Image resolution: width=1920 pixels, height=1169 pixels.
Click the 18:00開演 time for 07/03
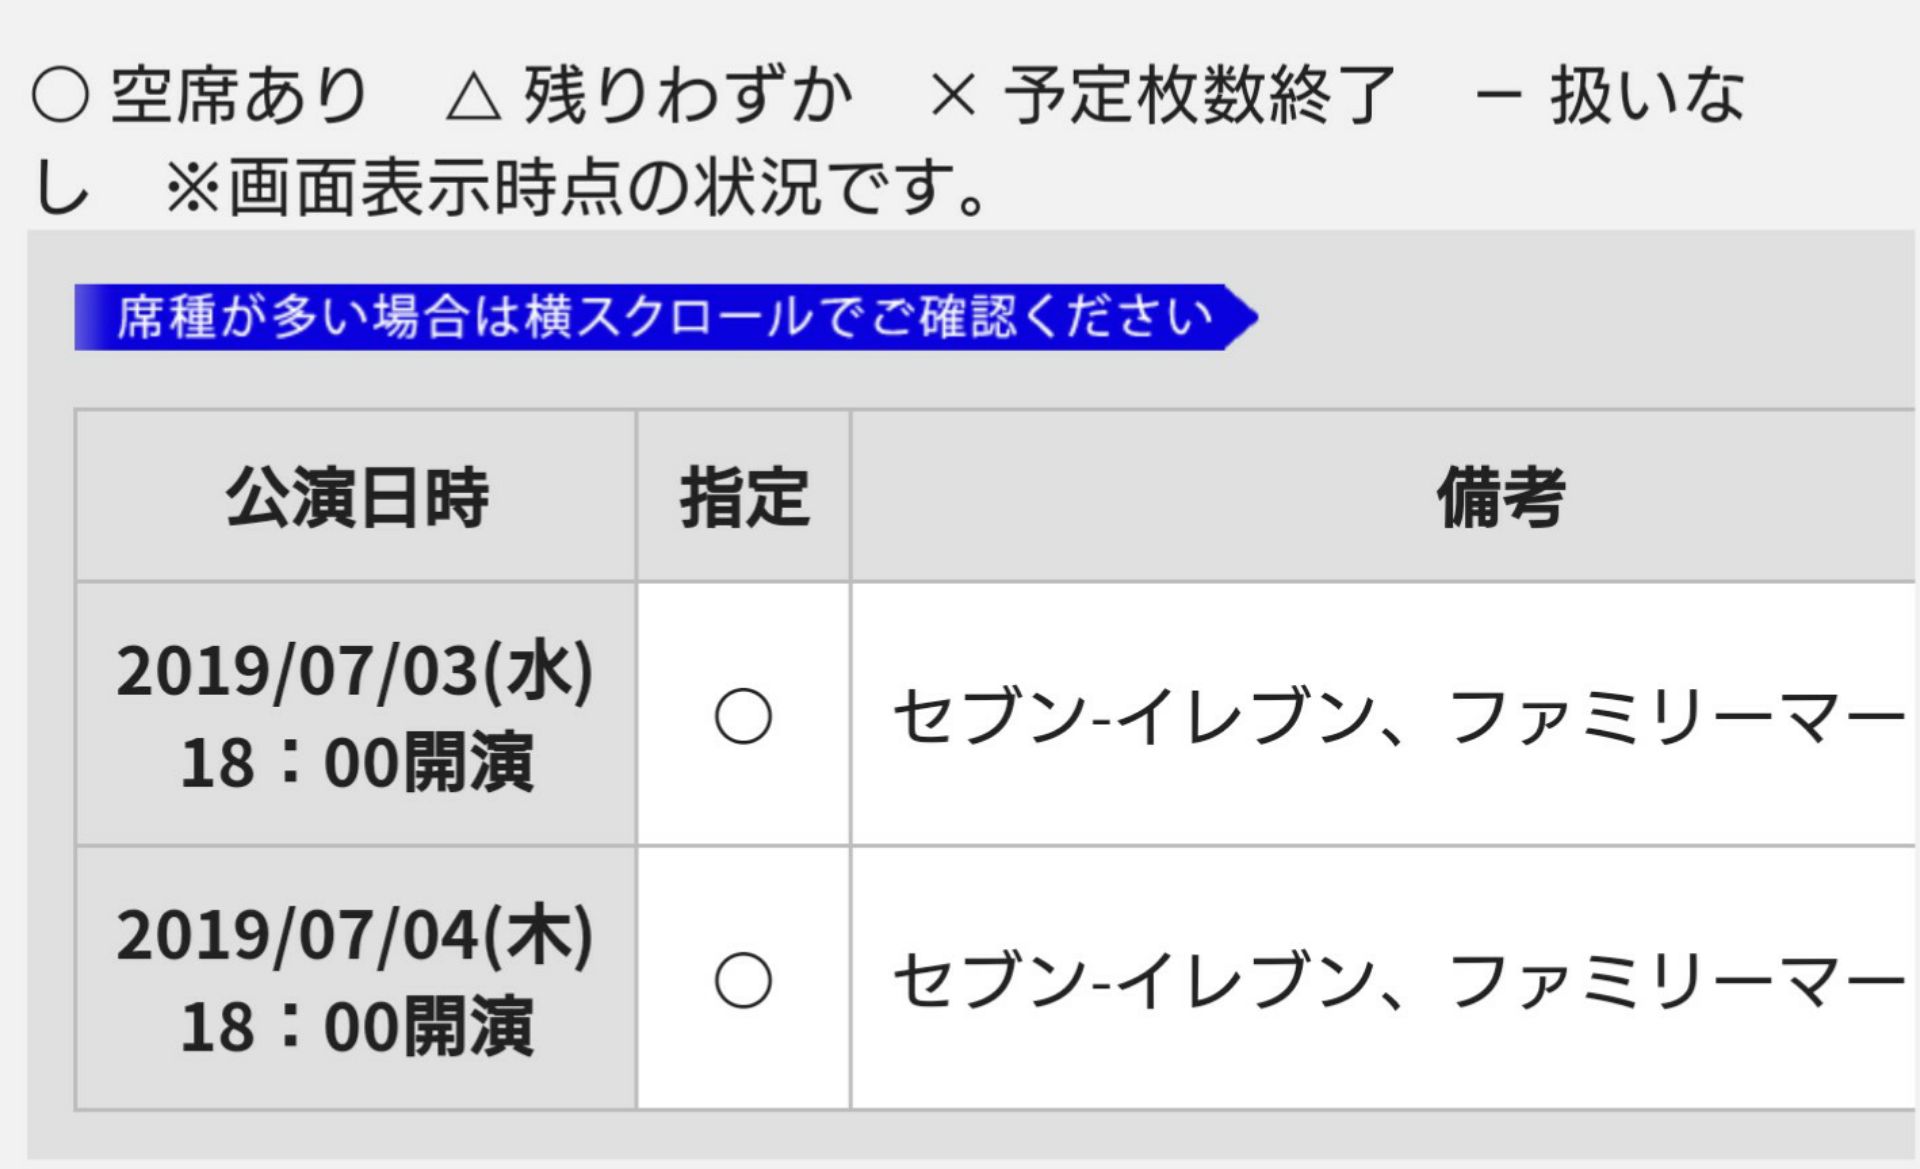click(x=356, y=763)
